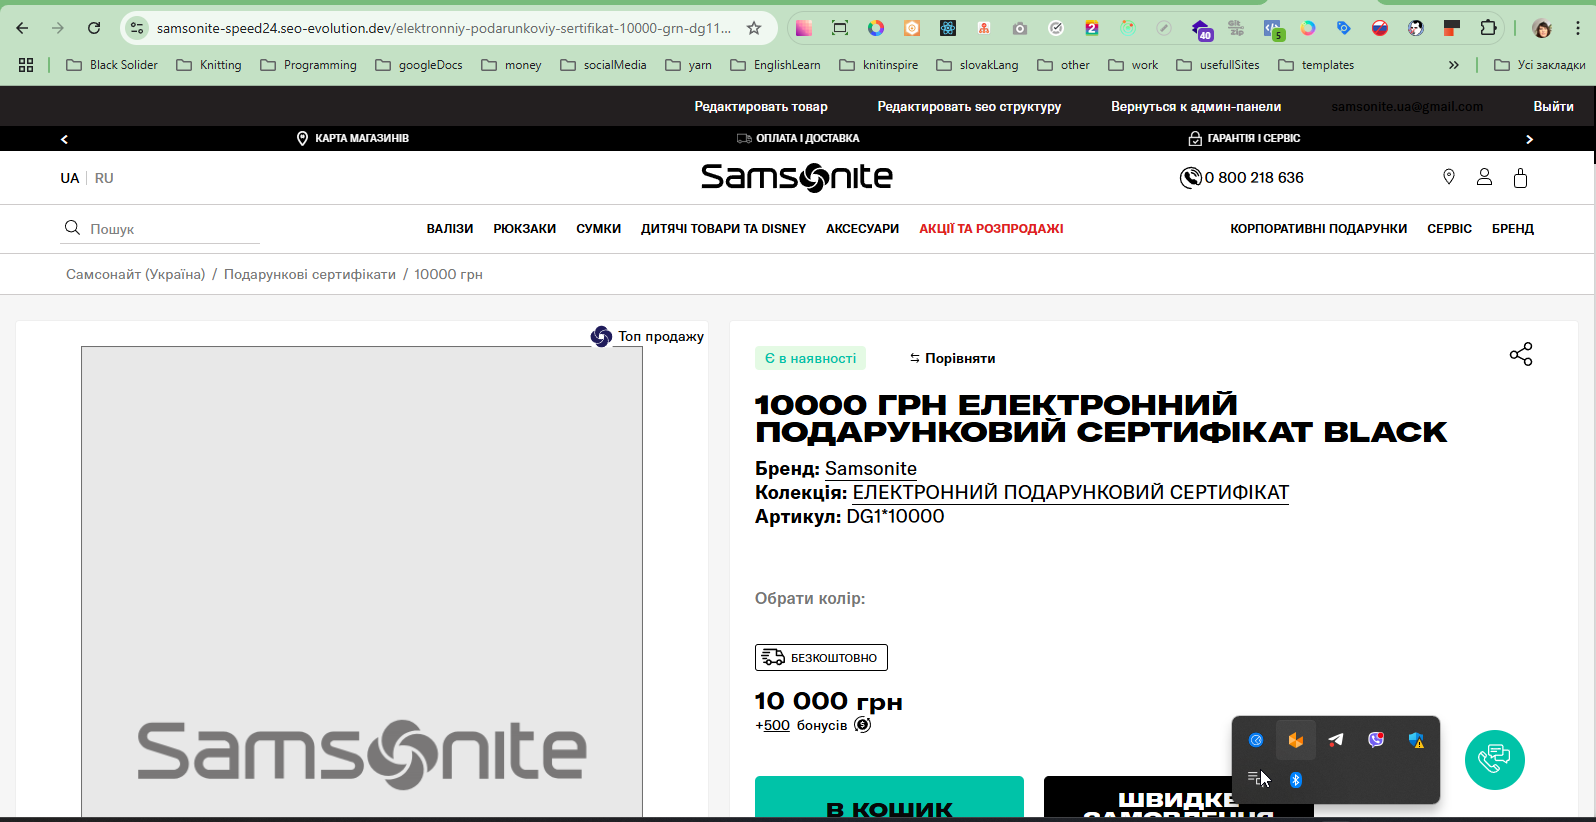Image resolution: width=1596 pixels, height=822 pixels.
Task: Open the Samsonite brand link
Action: tap(871, 468)
